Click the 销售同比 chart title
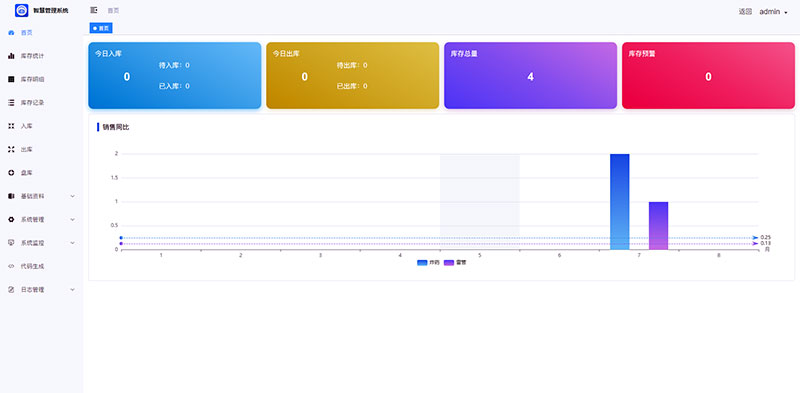 pos(116,127)
